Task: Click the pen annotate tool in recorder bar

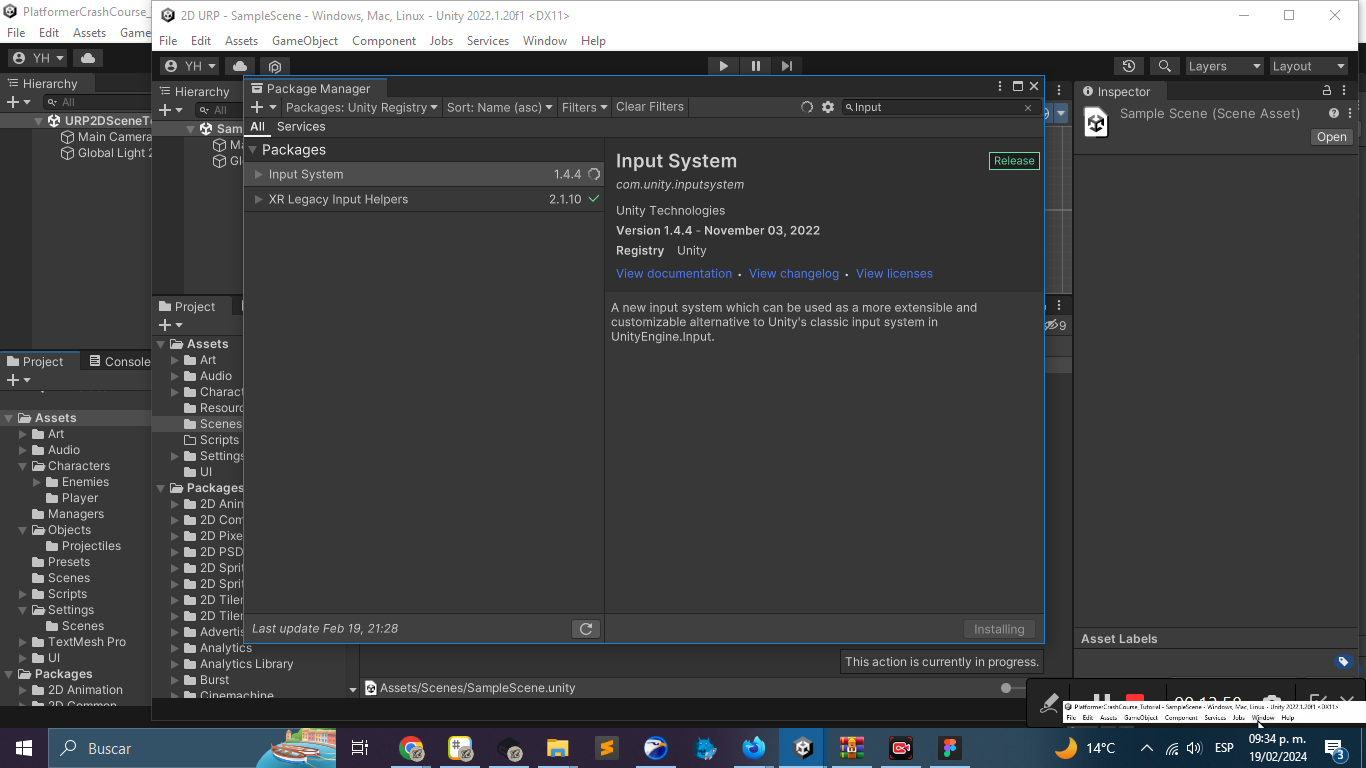Action: pos(1049,703)
